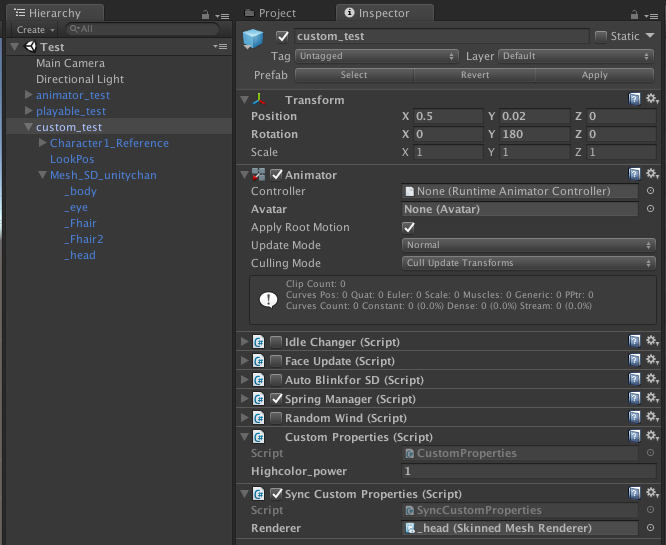
Task: Open the Hierarchy panel options menu
Action: (222, 16)
